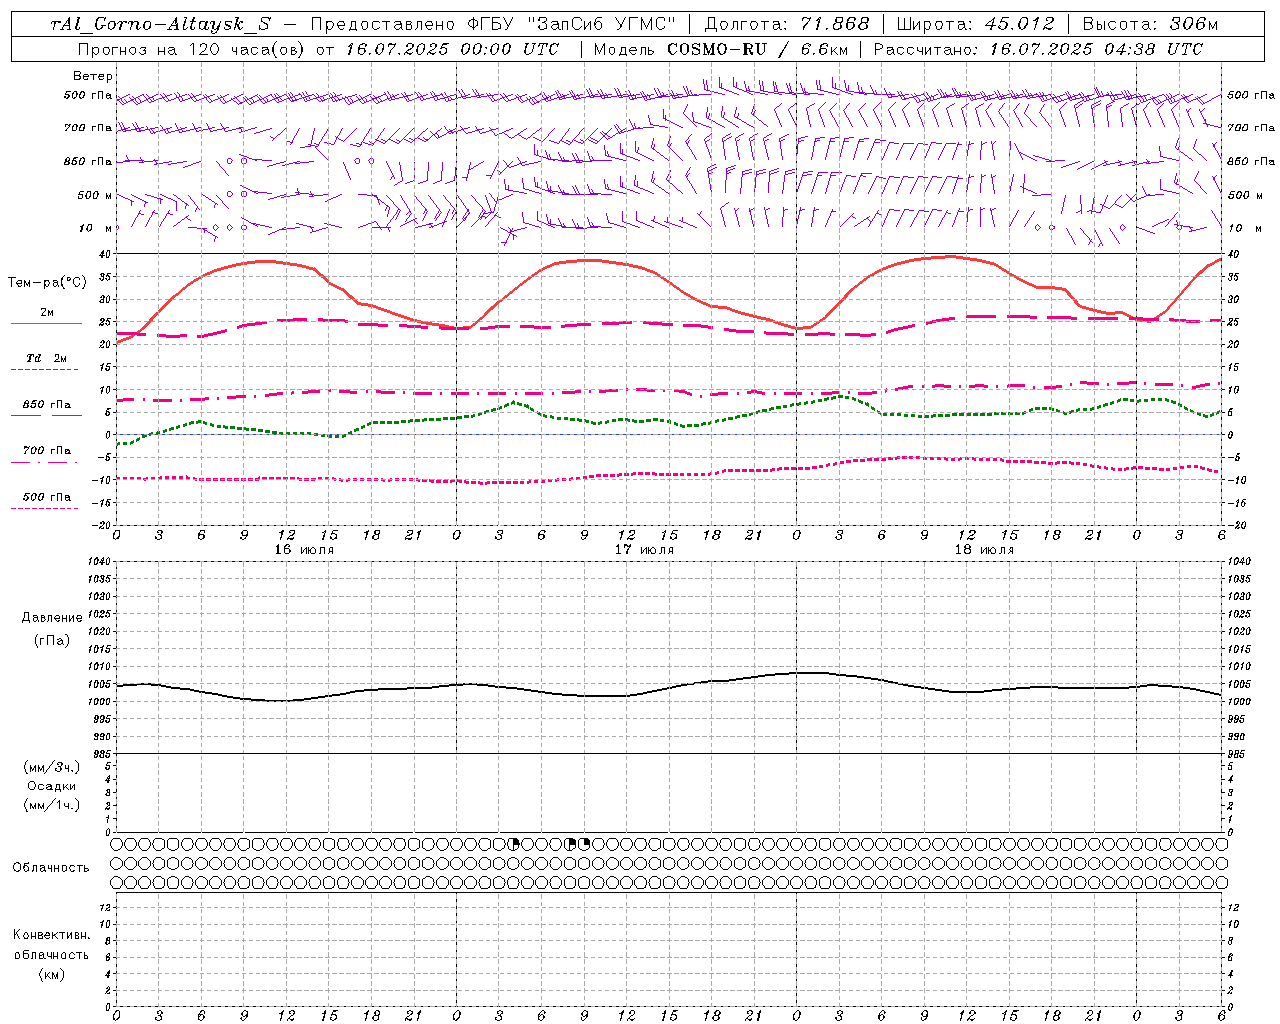Click the black surface pressure curve

670,688
